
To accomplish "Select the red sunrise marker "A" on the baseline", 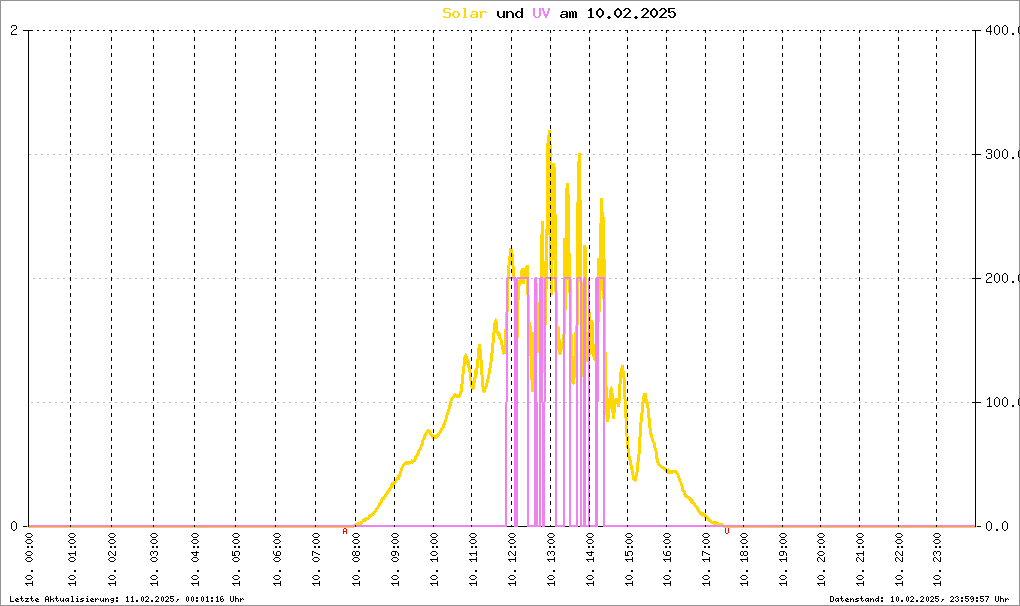I will click(x=345, y=532).
